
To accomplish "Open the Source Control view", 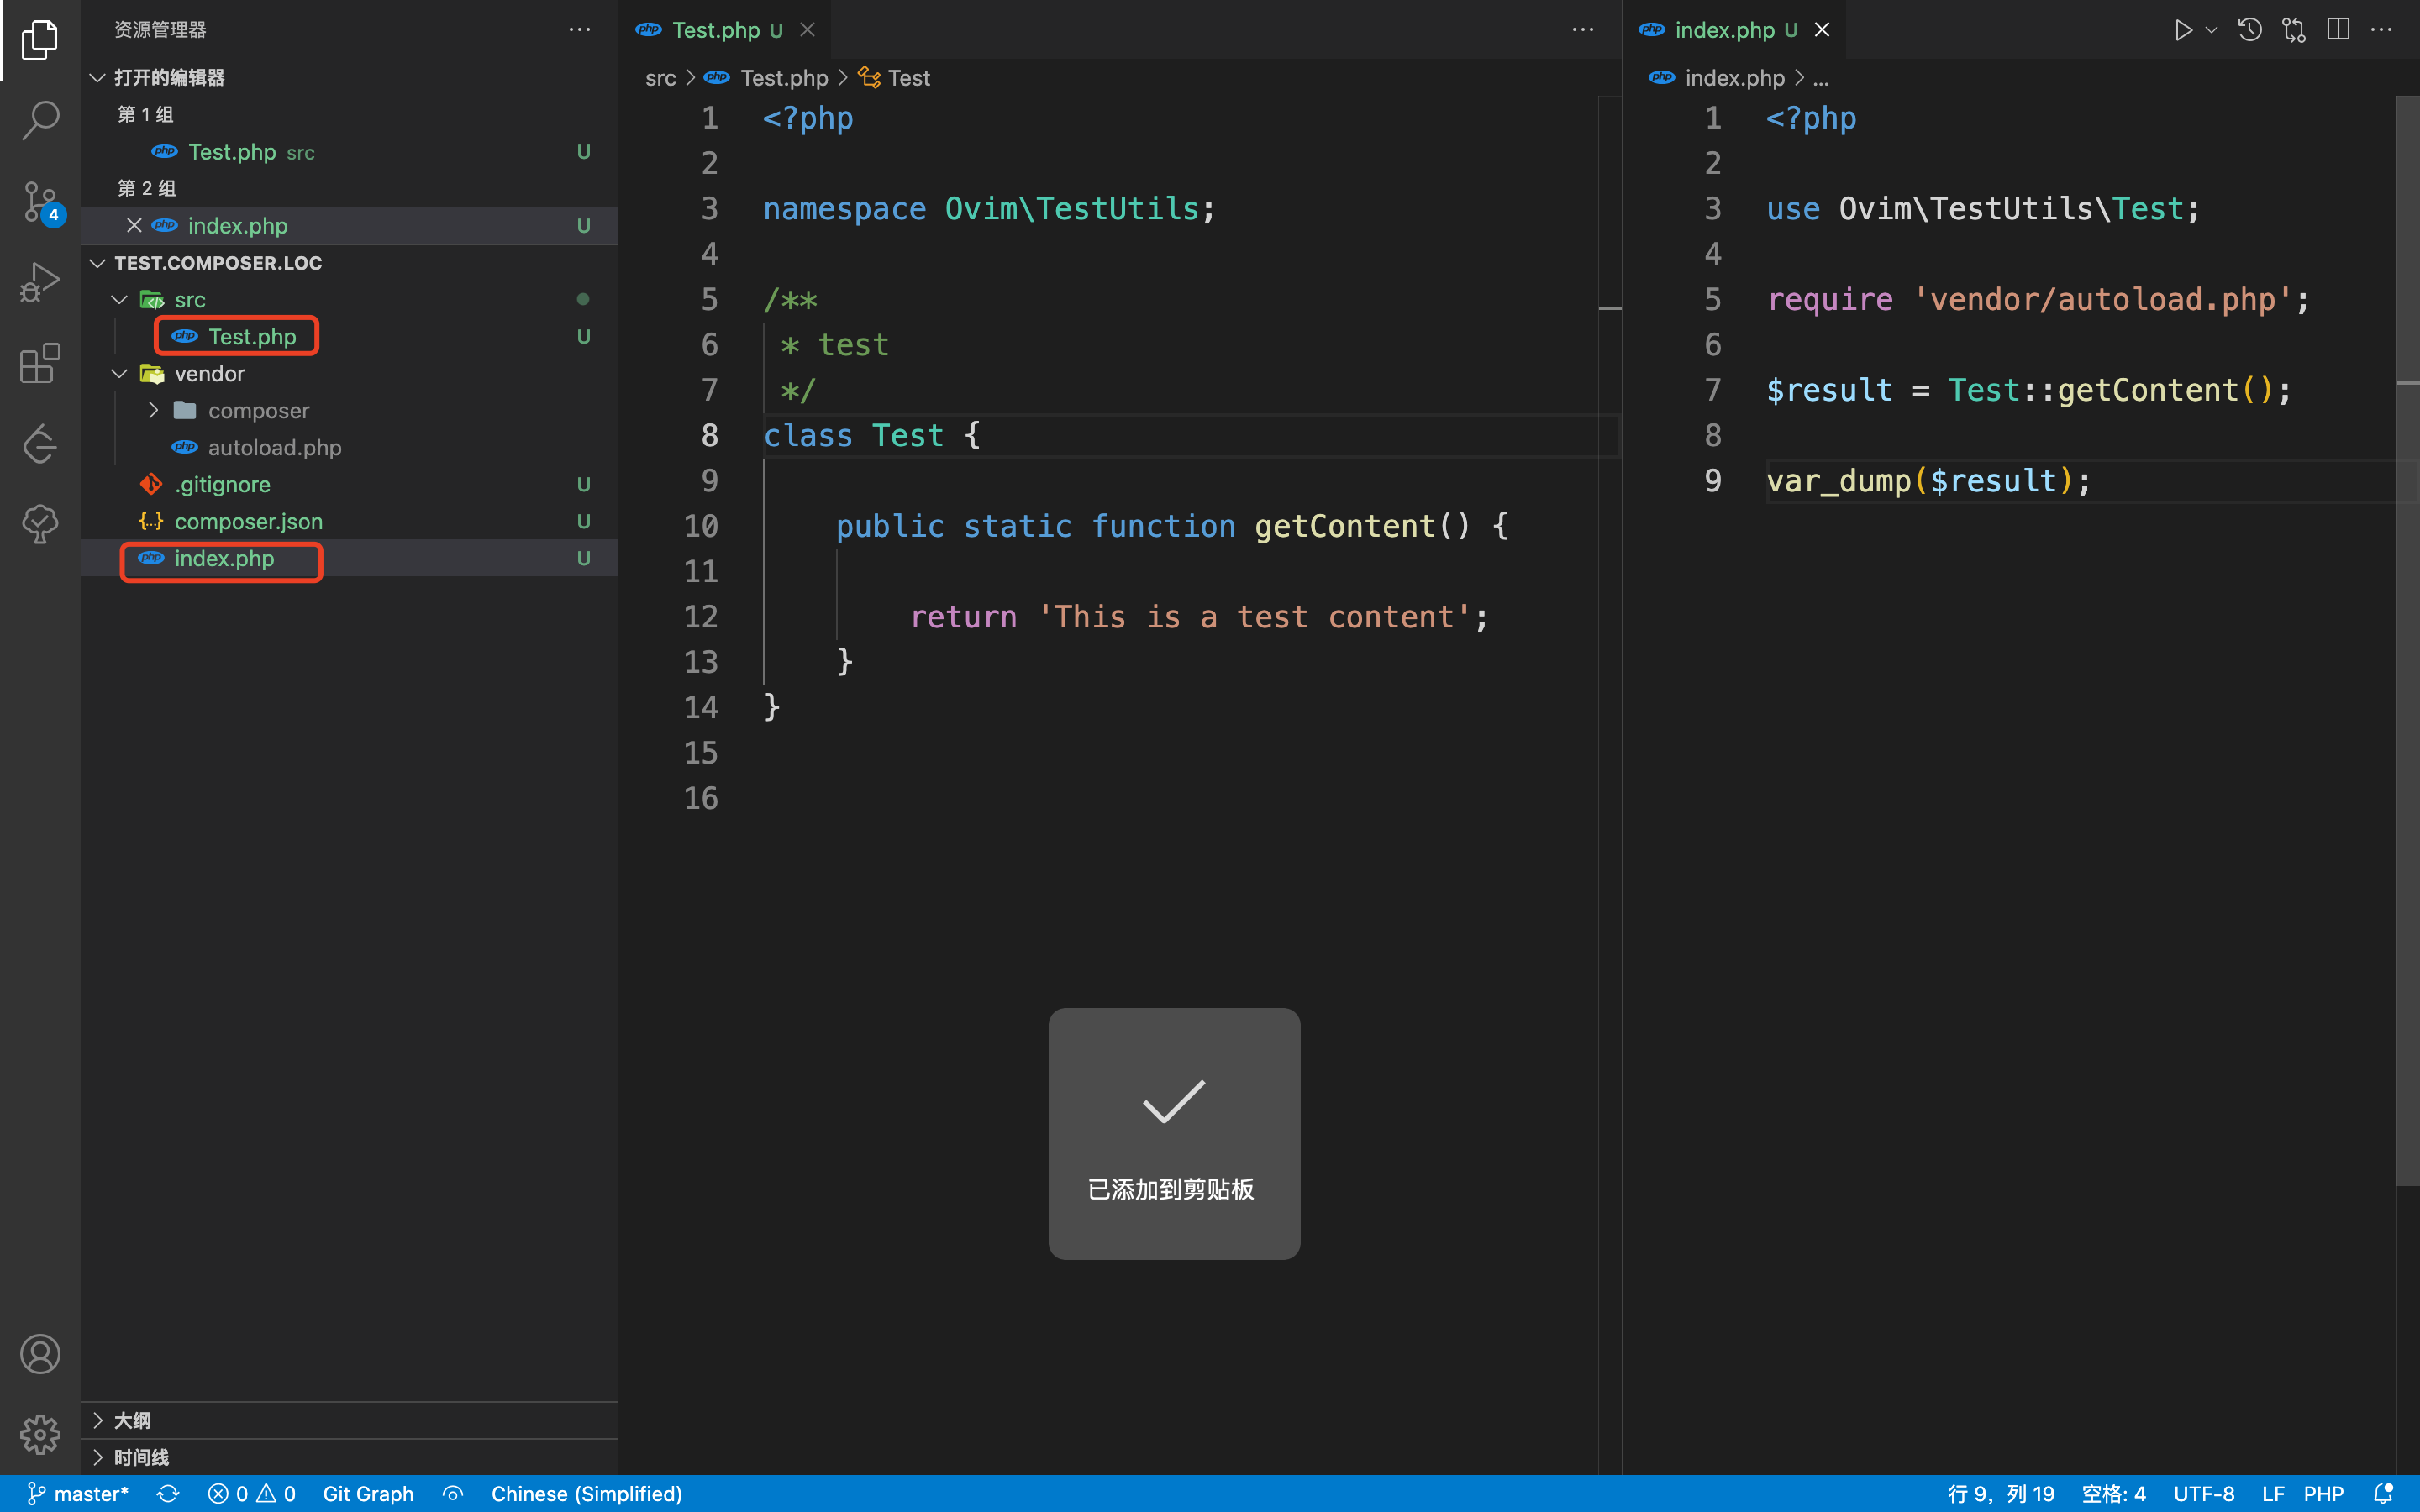I will [40, 202].
